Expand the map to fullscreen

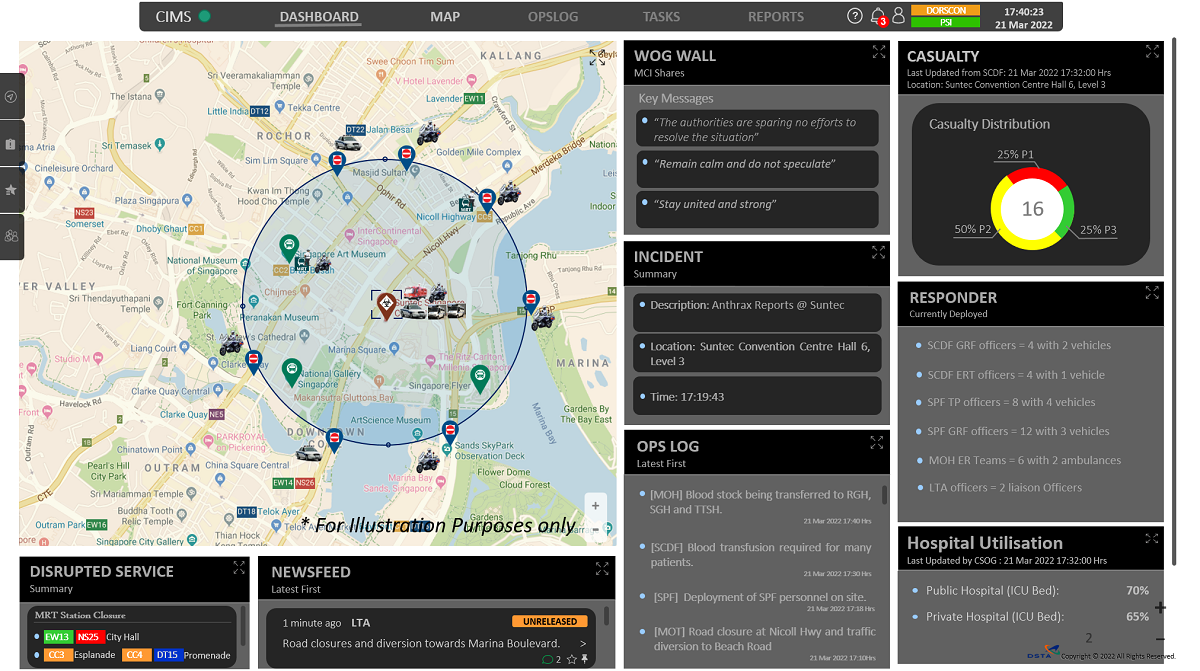pyautogui.click(x=597, y=58)
